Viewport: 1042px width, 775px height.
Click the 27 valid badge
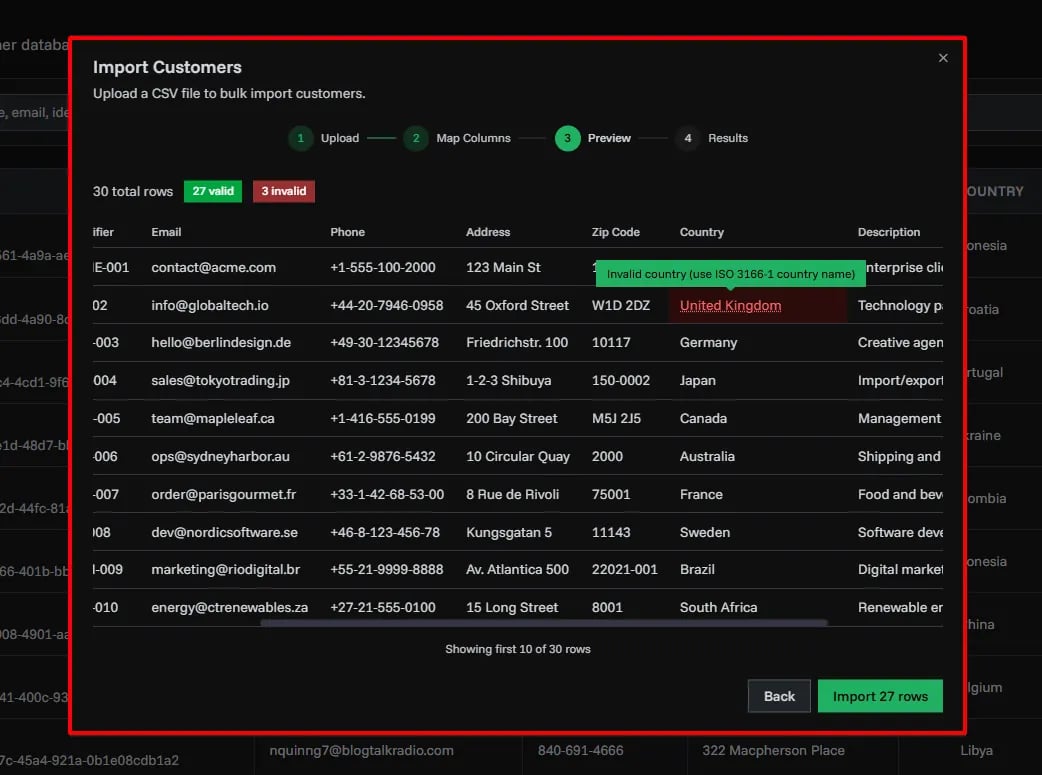pyautogui.click(x=212, y=191)
